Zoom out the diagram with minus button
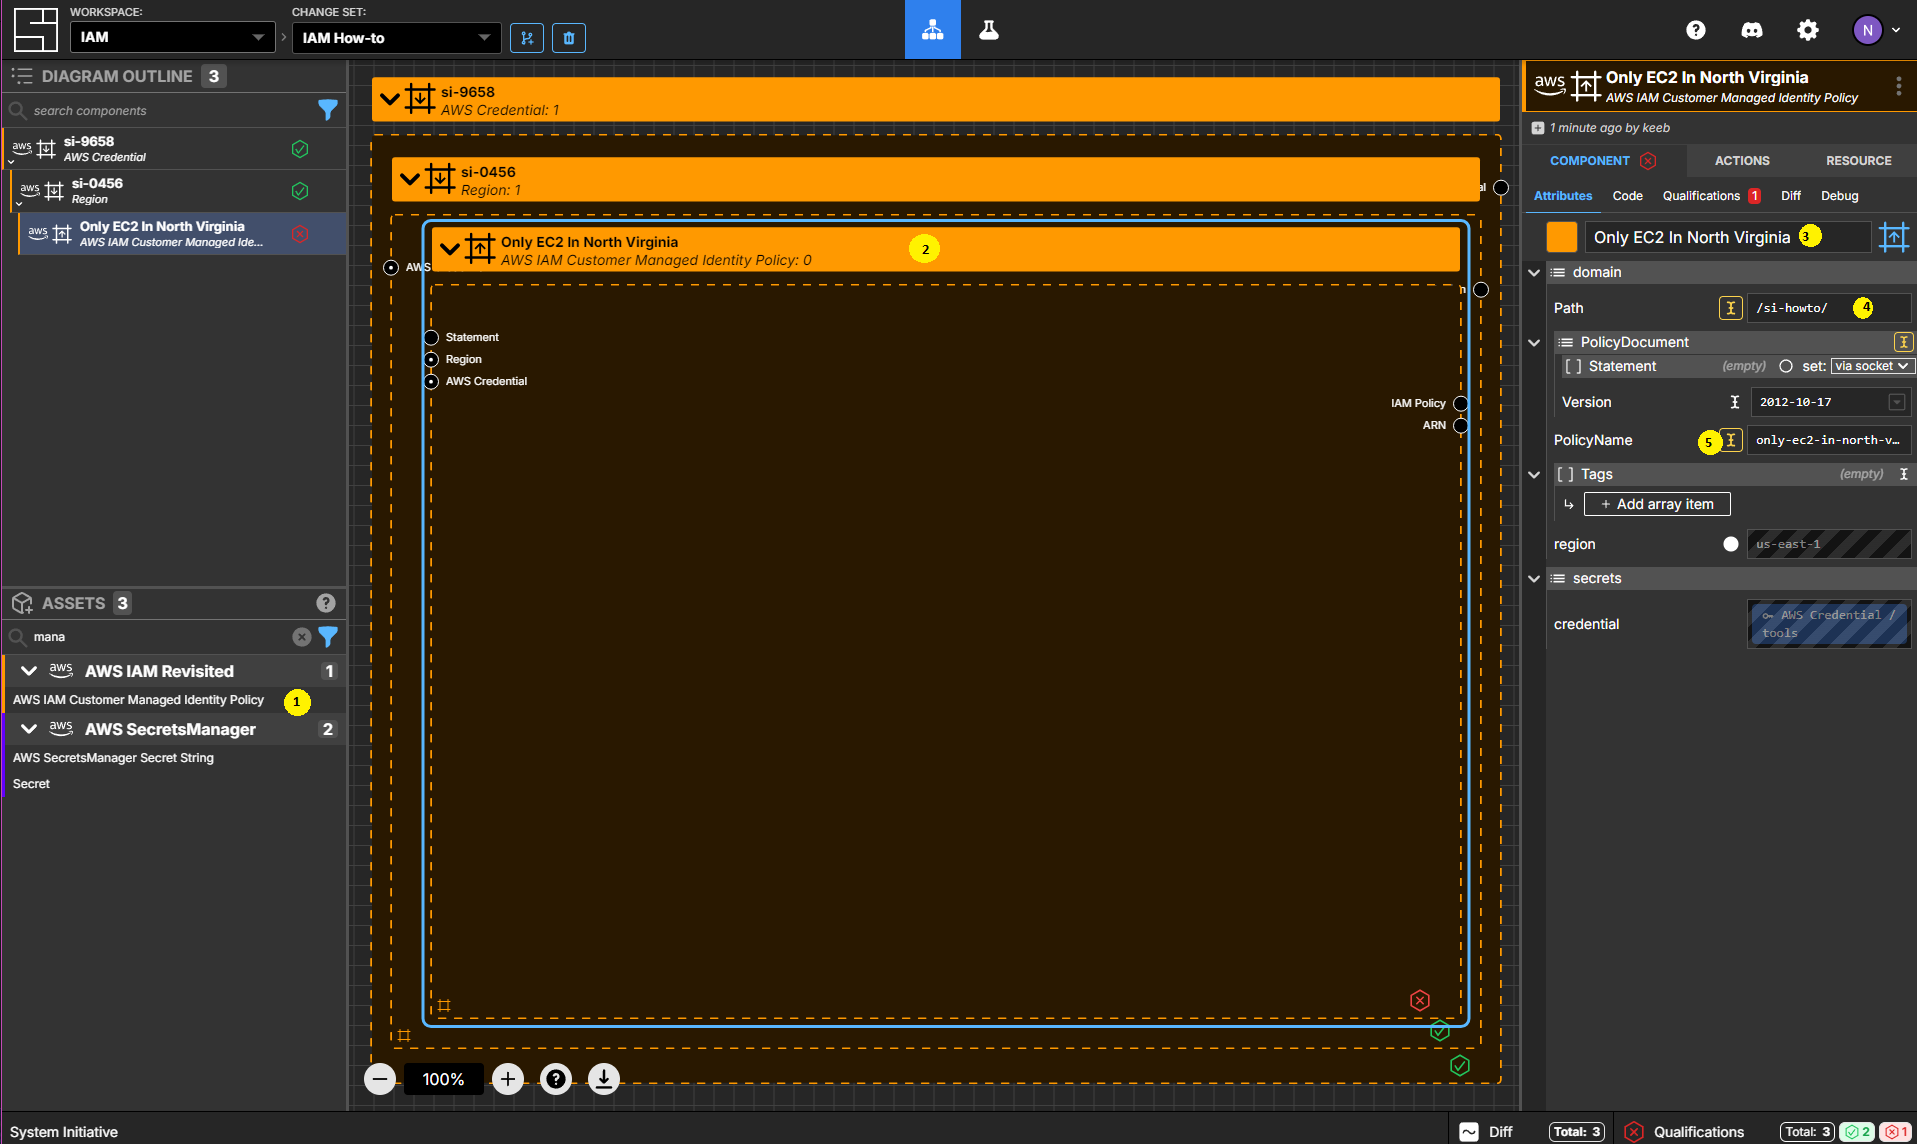1917x1144 pixels. click(x=380, y=1078)
